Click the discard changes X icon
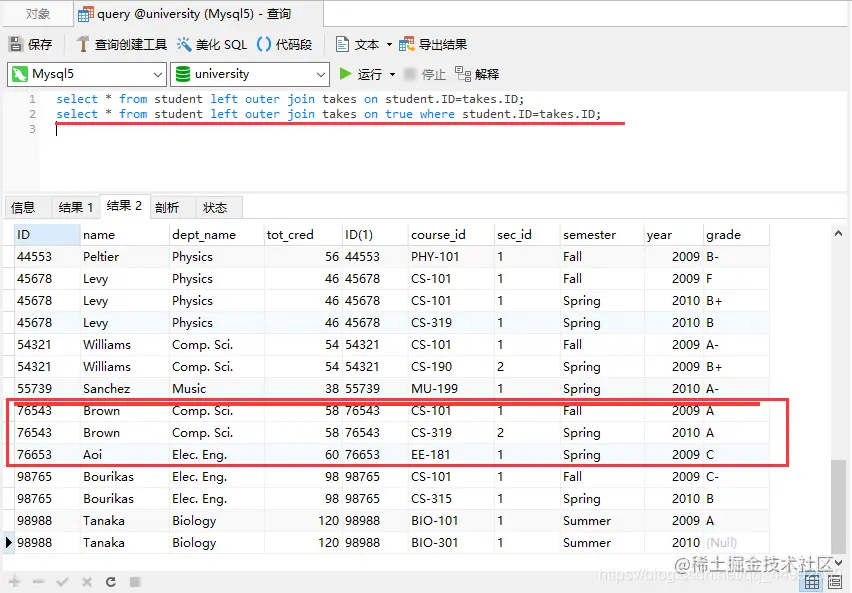 87,582
